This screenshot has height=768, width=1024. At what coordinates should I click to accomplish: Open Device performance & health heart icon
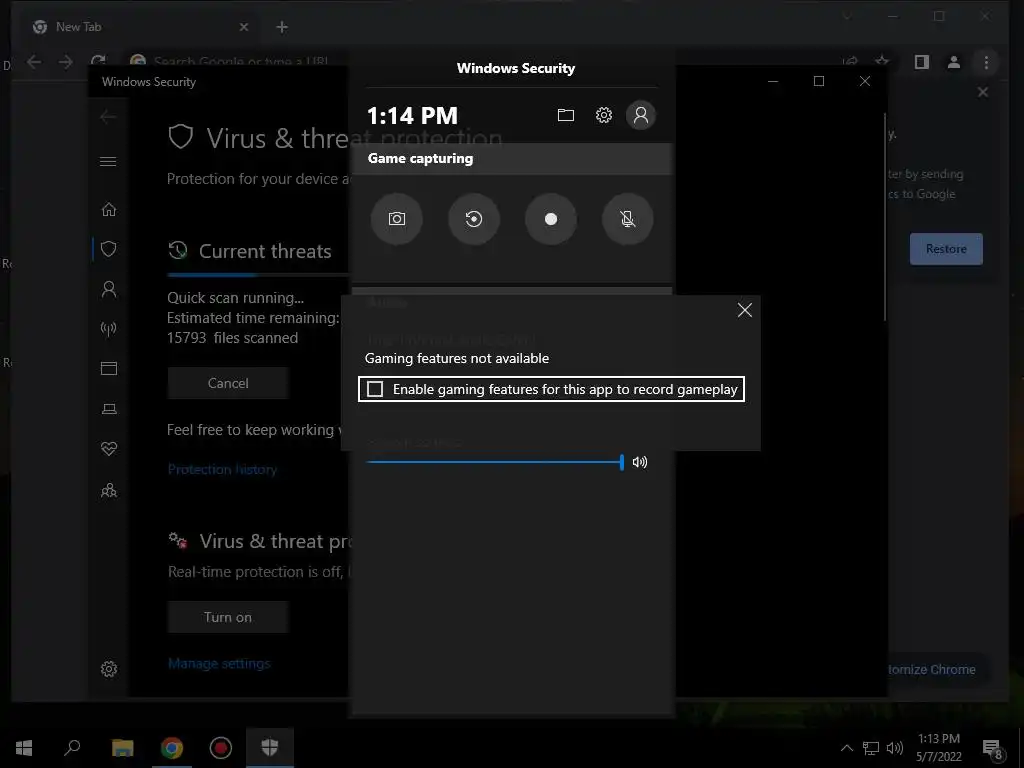(x=109, y=449)
